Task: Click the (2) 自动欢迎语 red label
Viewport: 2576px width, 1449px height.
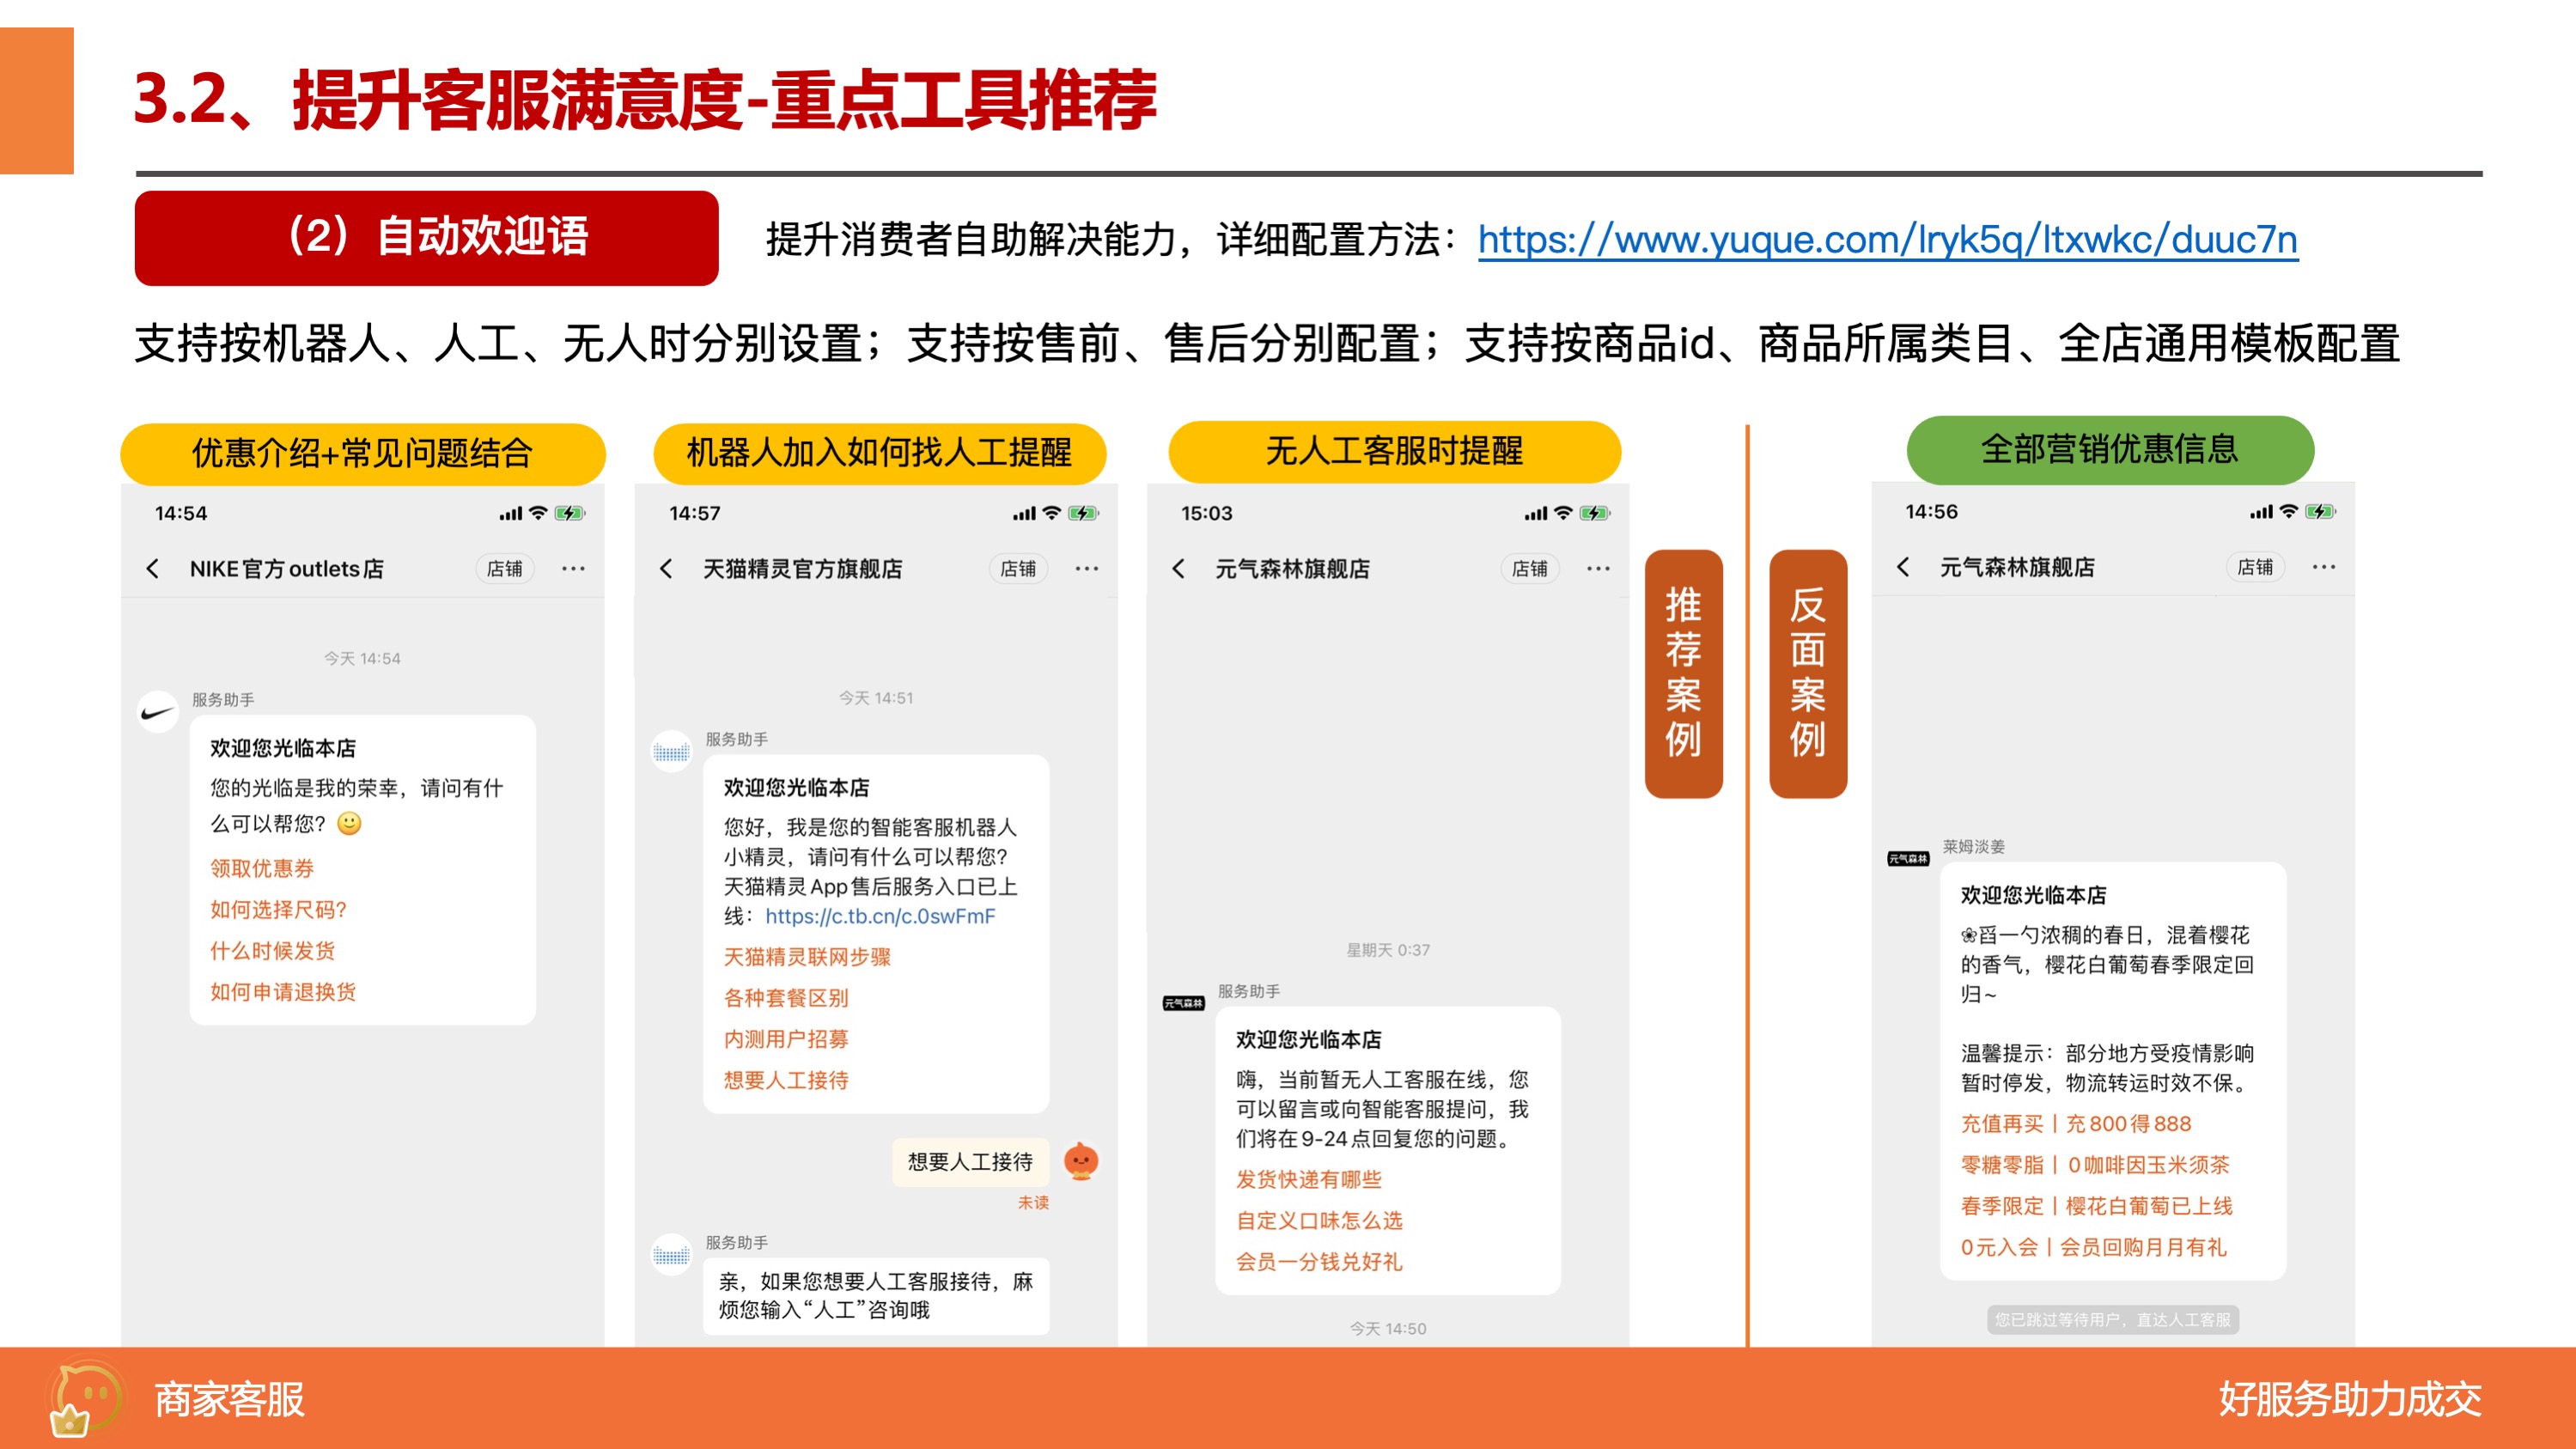Action: [427, 238]
